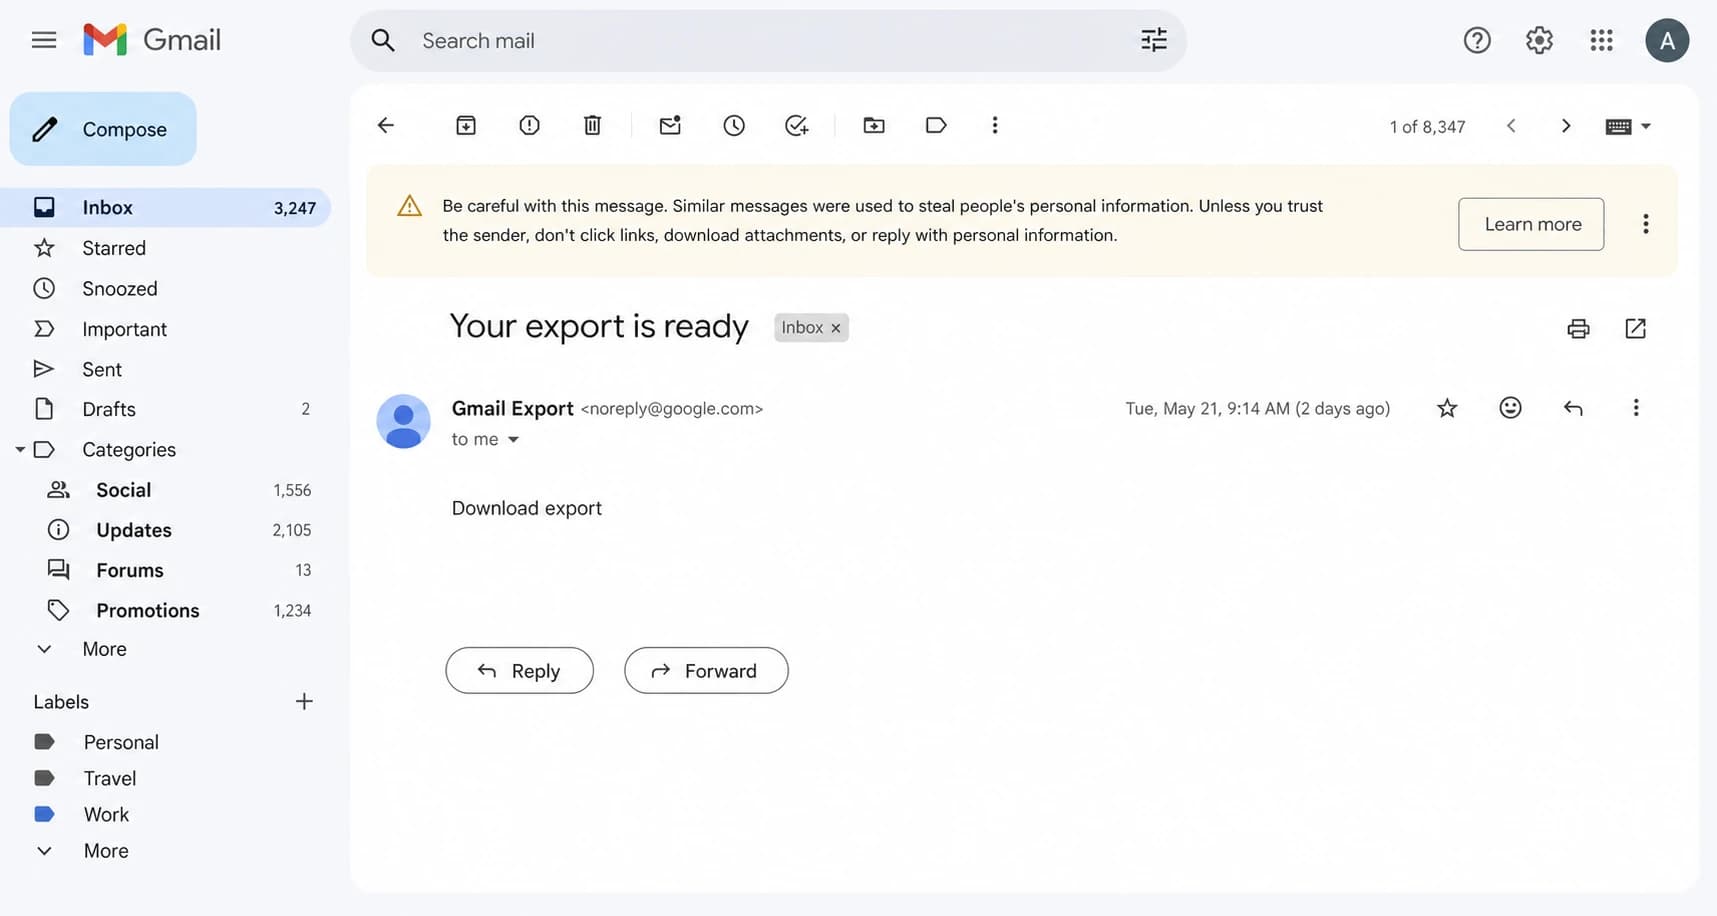Image resolution: width=1717 pixels, height=916 pixels.
Task: Add emoji reaction
Action: [x=1510, y=408]
